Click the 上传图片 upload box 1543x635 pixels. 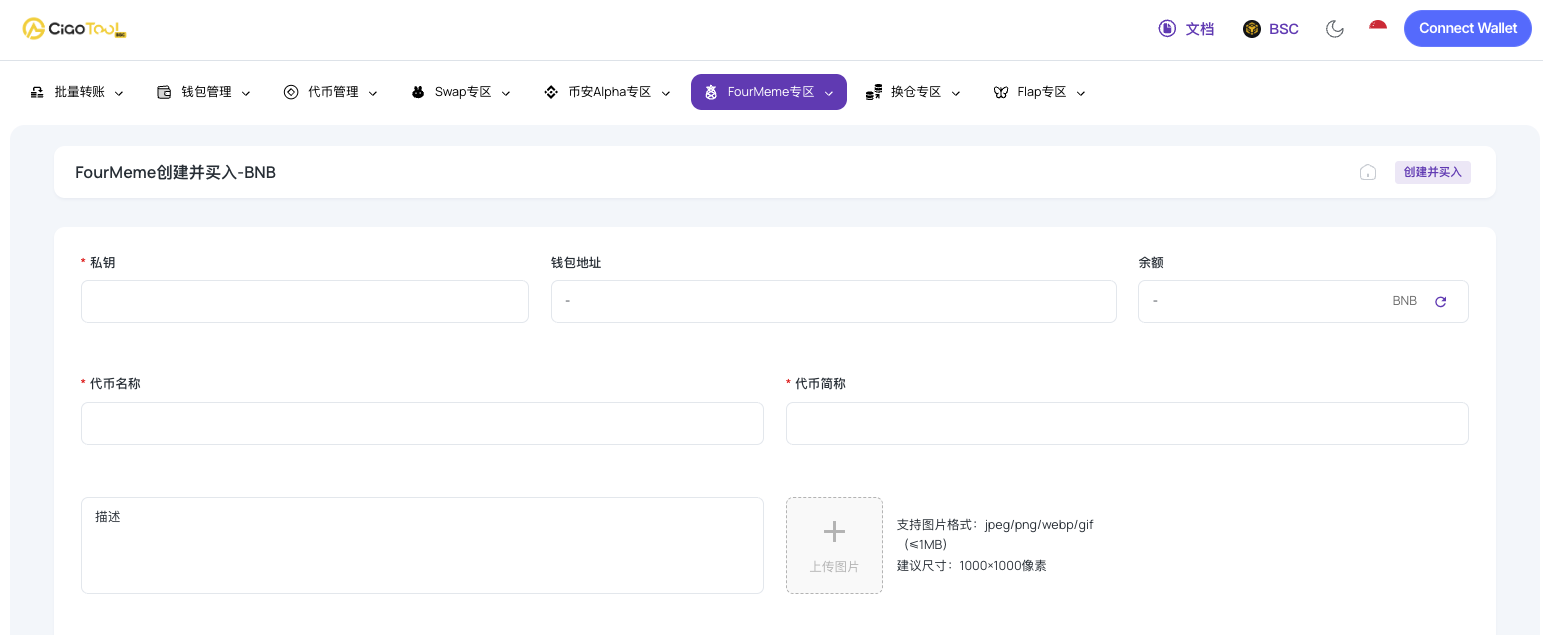click(x=834, y=545)
